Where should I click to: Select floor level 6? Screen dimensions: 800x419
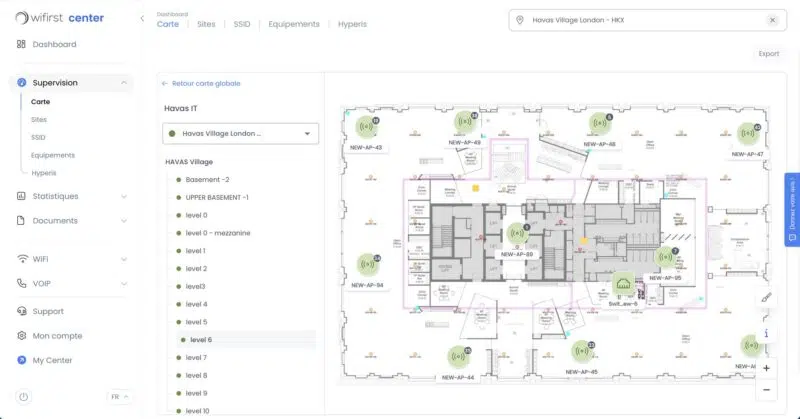[x=201, y=340]
